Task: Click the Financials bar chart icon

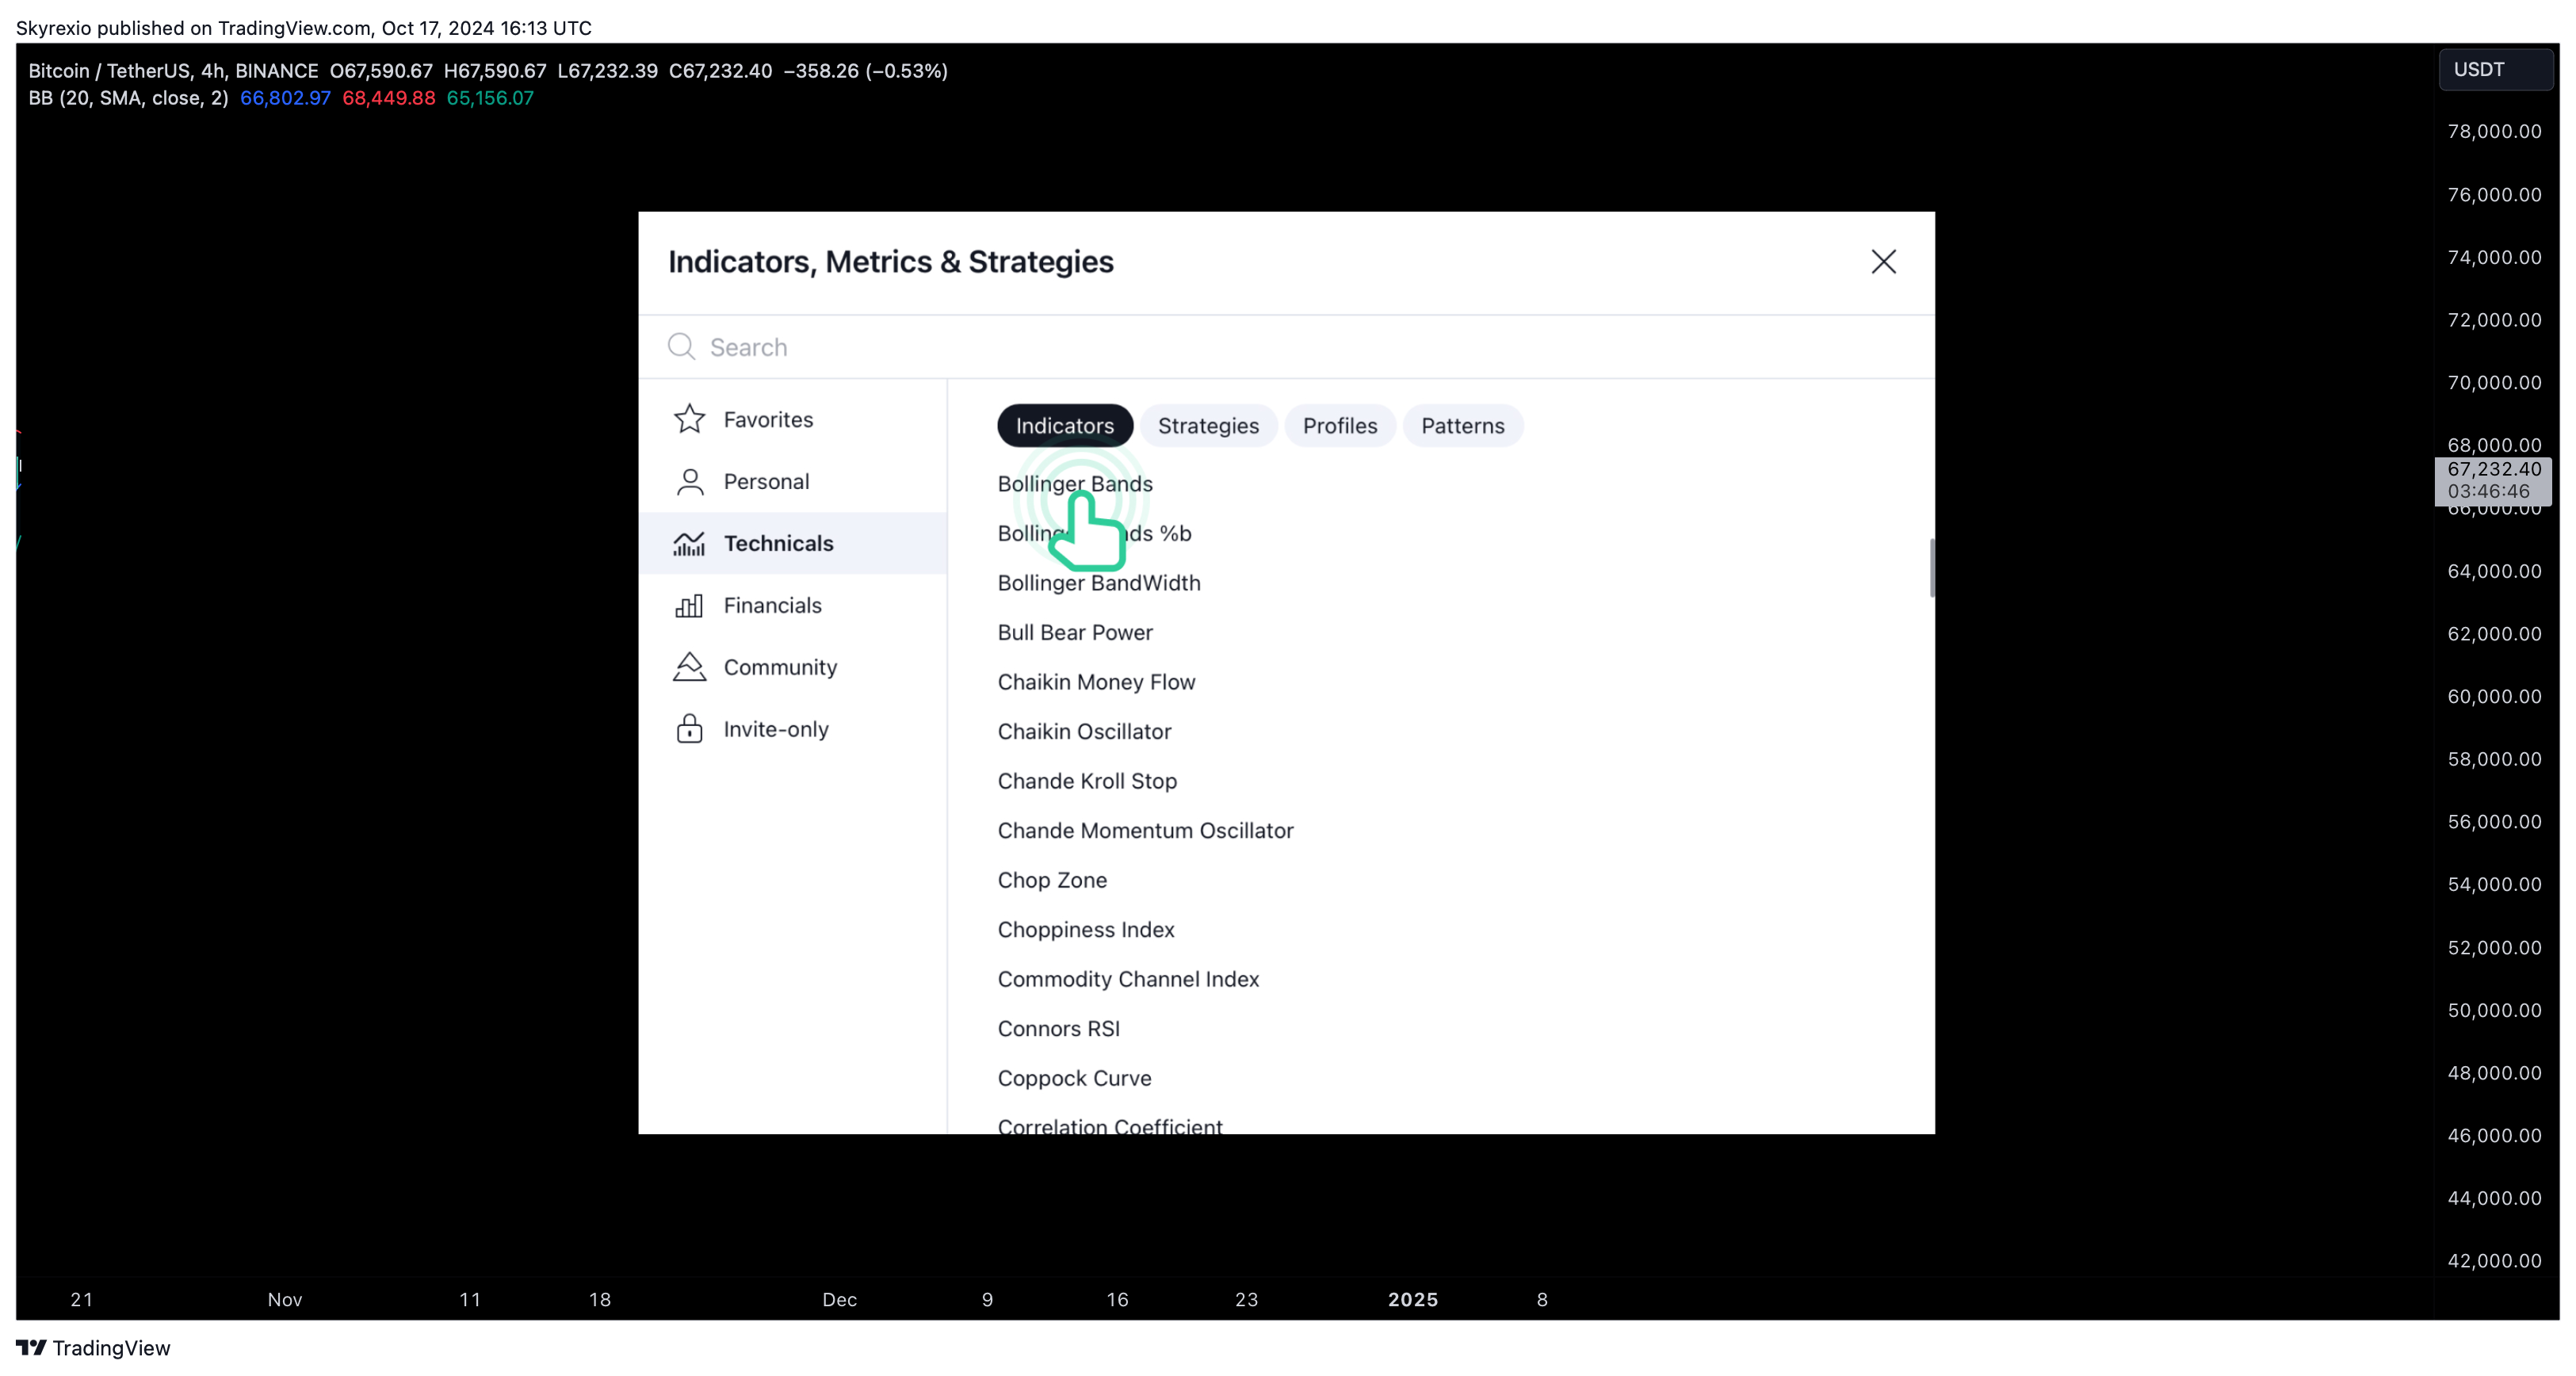Action: [x=689, y=605]
